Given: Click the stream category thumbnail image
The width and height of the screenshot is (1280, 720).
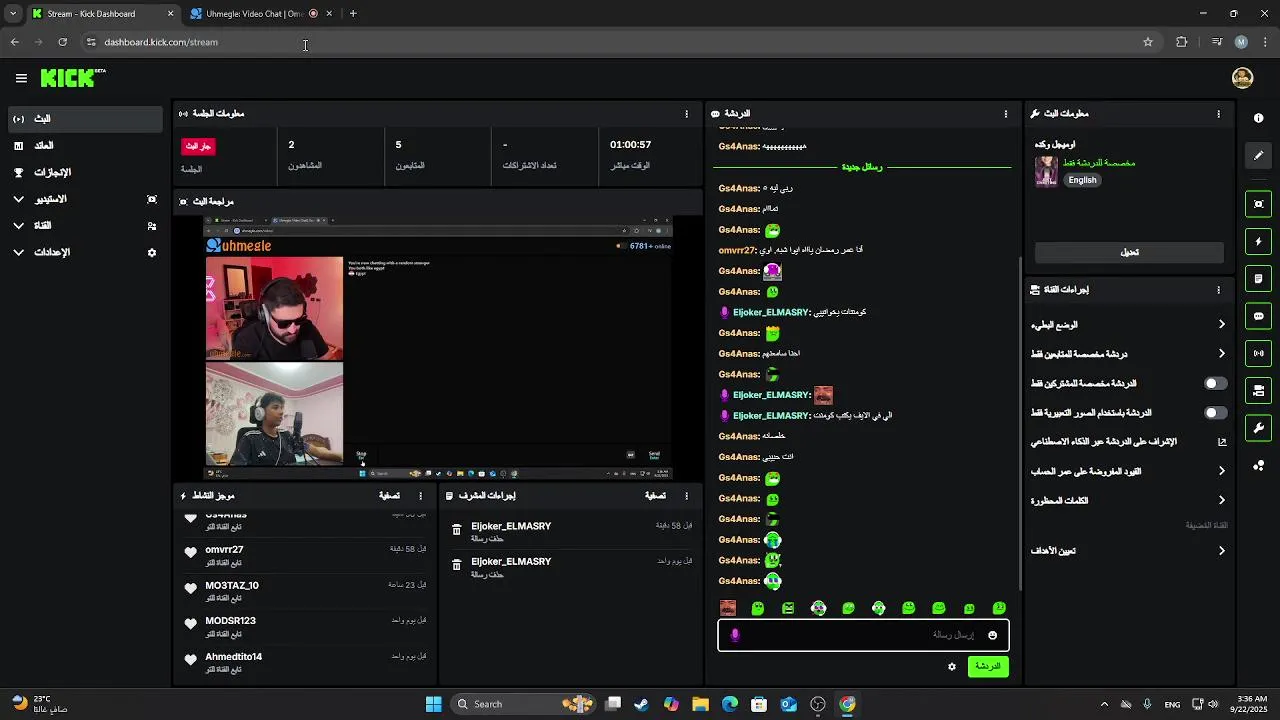Looking at the screenshot, I should click(1046, 171).
